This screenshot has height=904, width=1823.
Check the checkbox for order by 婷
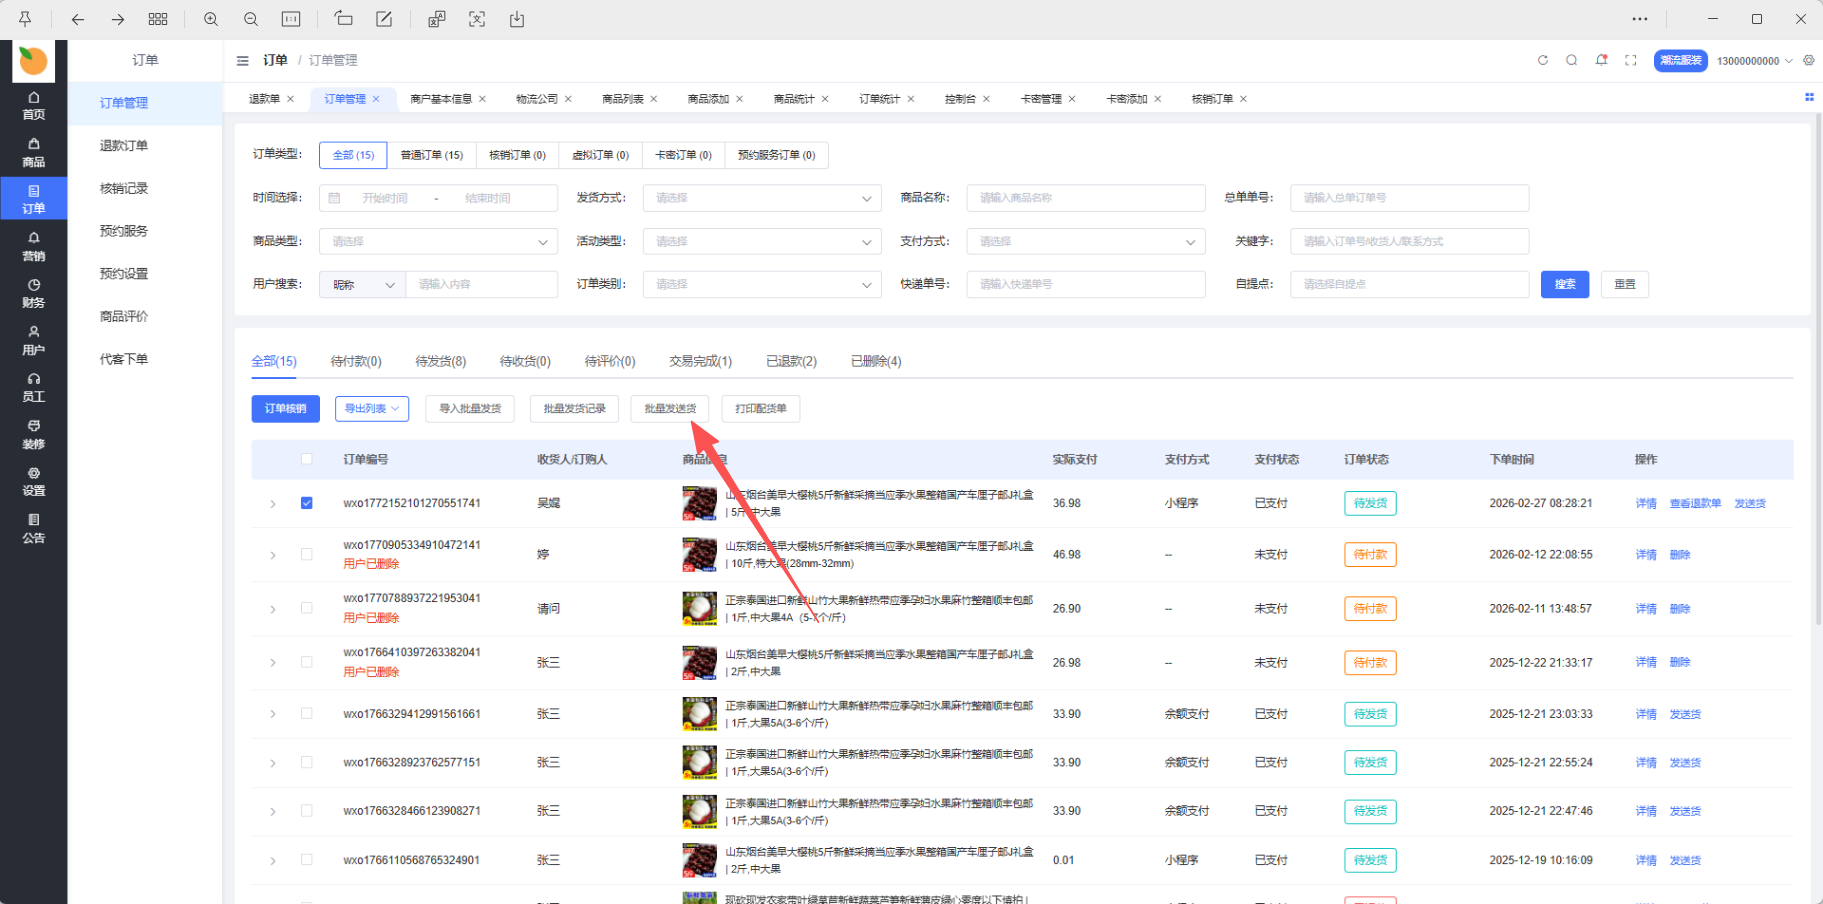[x=307, y=554]
